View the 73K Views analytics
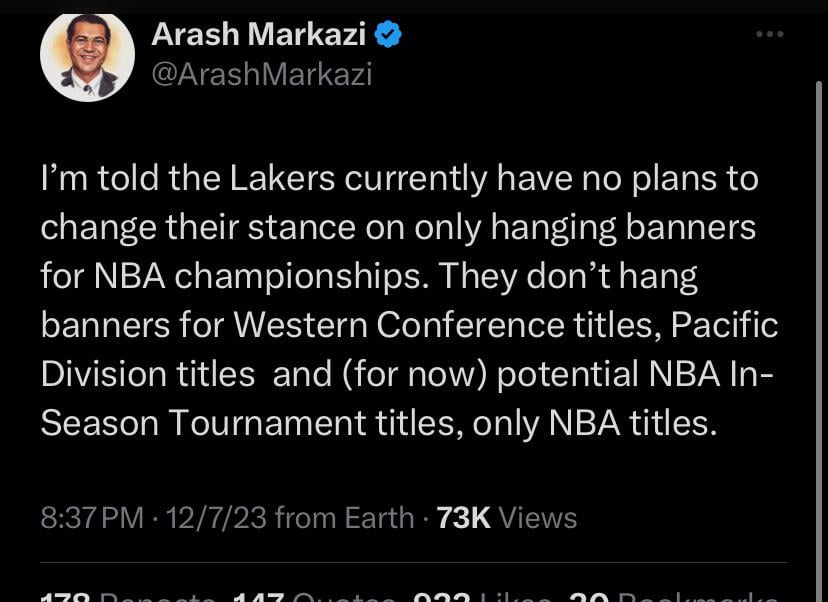This screenshot has width=828, height=602. click(507, 518)
